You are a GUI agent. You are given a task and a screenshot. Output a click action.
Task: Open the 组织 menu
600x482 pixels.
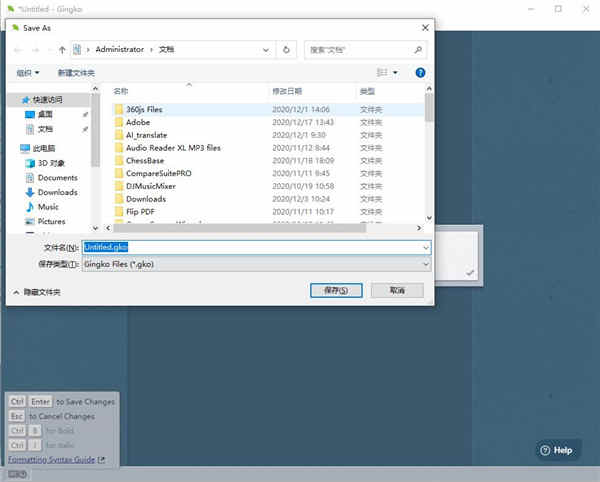(x=28, y=73)
